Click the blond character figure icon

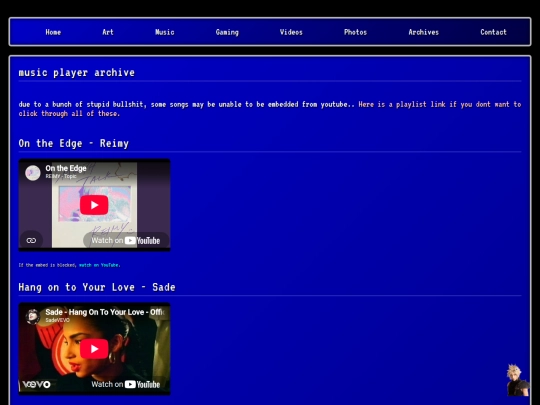517,380
